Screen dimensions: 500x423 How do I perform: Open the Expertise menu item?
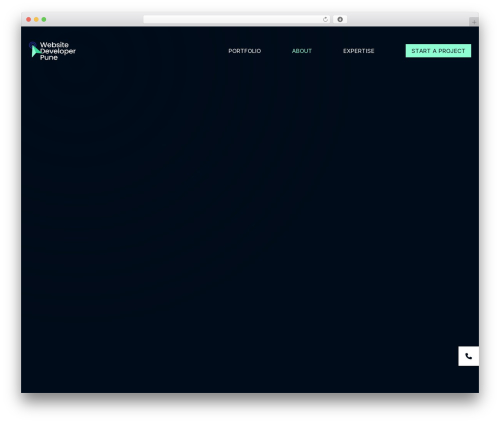(x=359, y=51)
